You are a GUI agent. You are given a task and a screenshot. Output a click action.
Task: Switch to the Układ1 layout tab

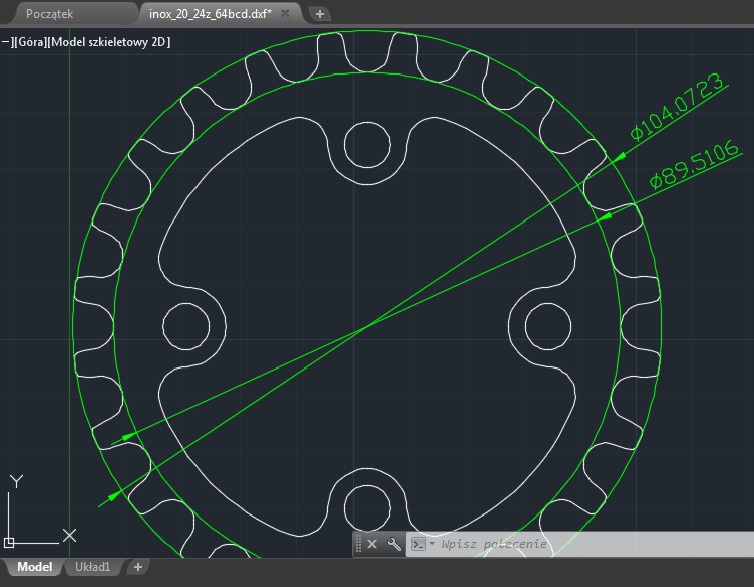[x=92, y=567]
